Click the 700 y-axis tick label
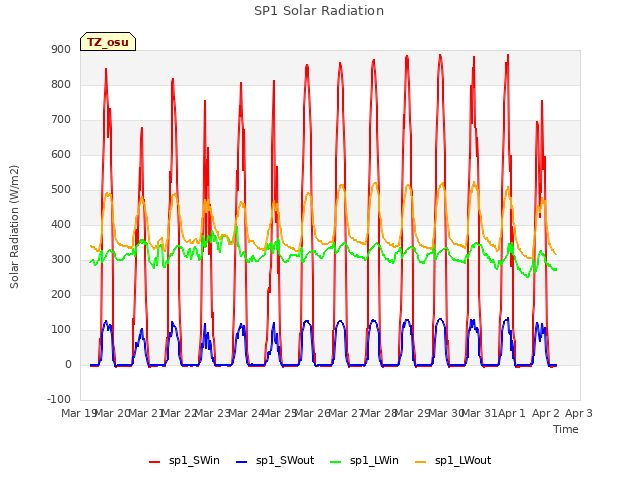Viewport: 640px width, 480px height. coord(61,120)
